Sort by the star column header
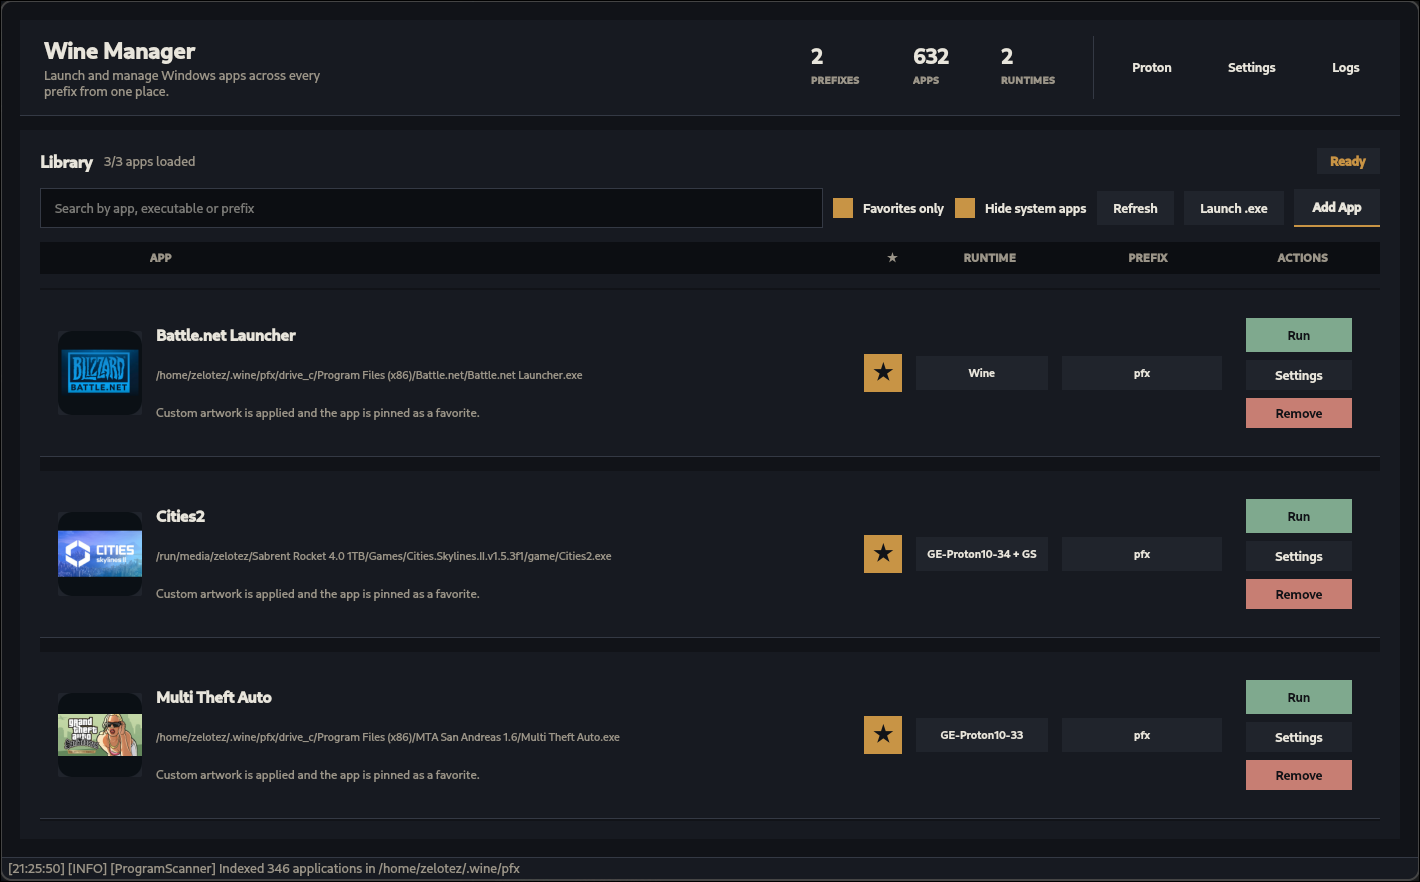This screenshot has width=1420, height=882. pyautogui.click(x=892, y=258)
